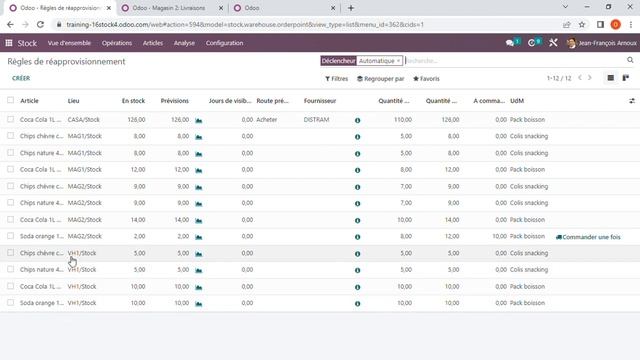Select Soda orange MAG2/Stock row checkbox
Viewport: 640px width, 360px height.
click(x=11, y=236)
